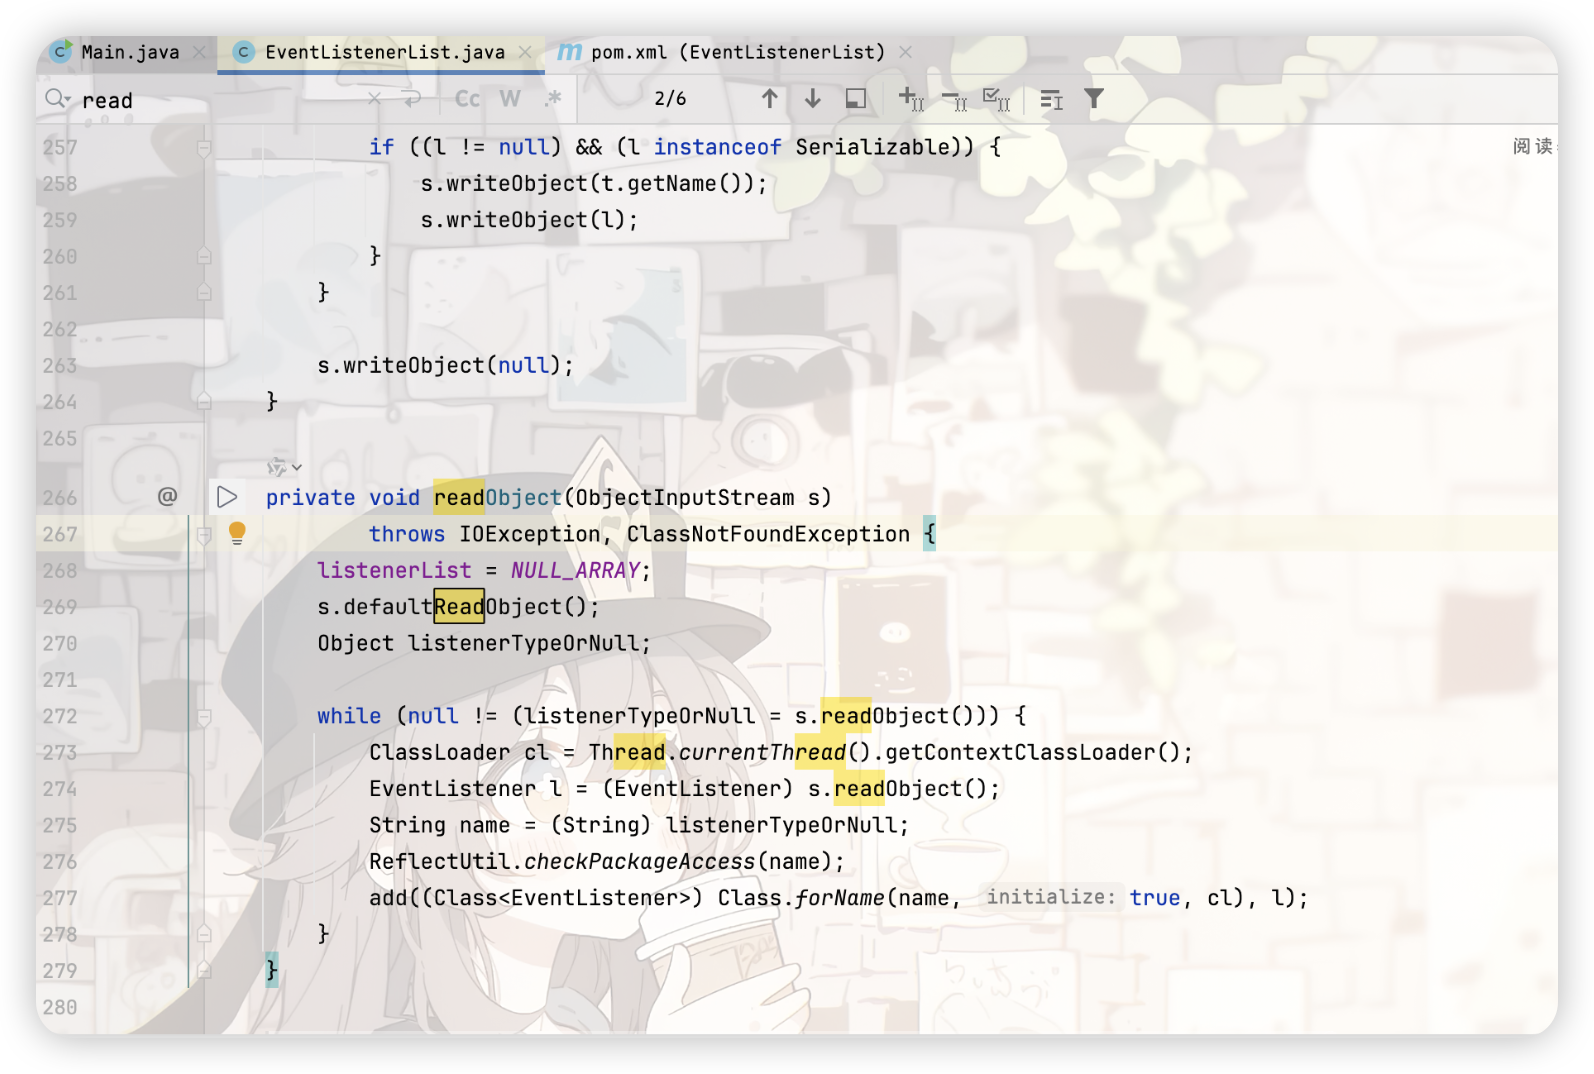1594x1074 pixels.
Task: Click ClassNotFoundException on line 267
Action: click(x=768, y=534)
